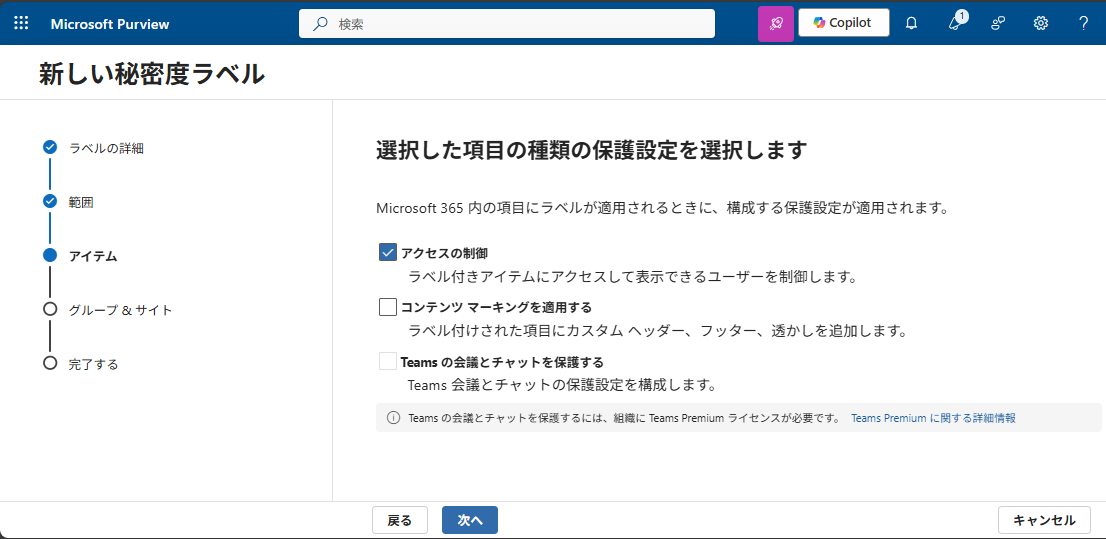
Task: Open the notifications bell
Action: (911, 23)
